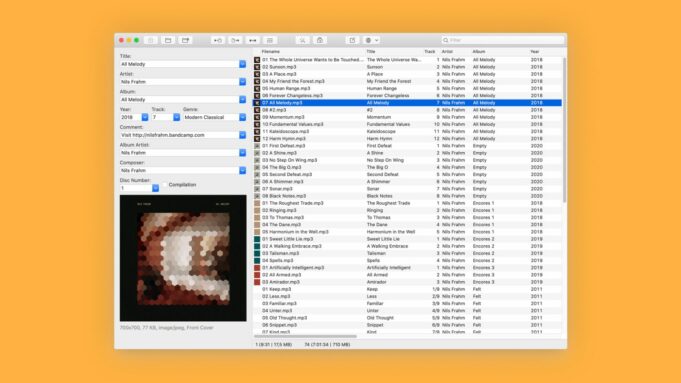
Task: Open the Comment field dropdown arrow
Action: point(242,135)
